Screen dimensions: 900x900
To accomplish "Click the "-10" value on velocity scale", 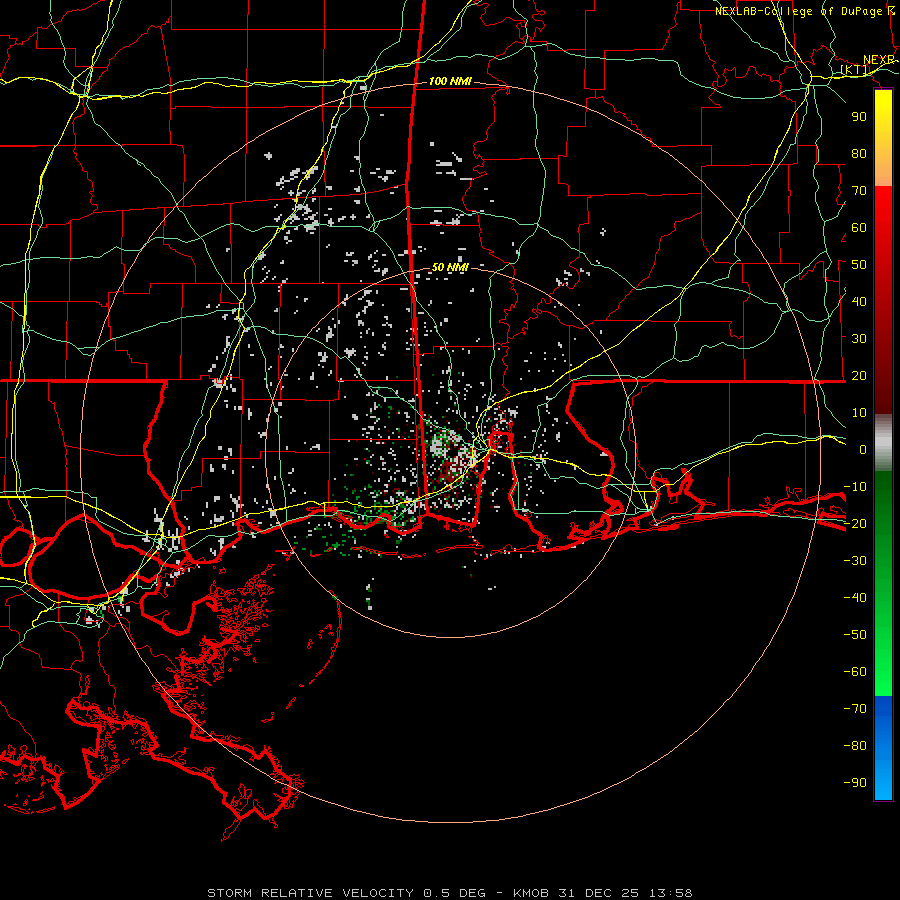I will [x=855, y=487].
